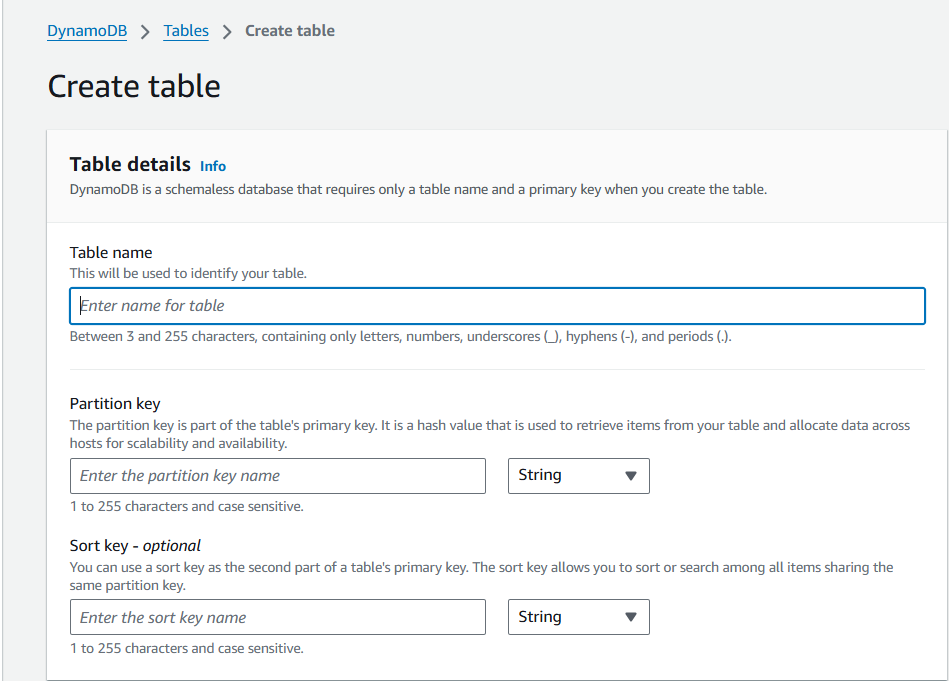Click the partition key name field
949x681 pixels.
(x=277, y=476)
